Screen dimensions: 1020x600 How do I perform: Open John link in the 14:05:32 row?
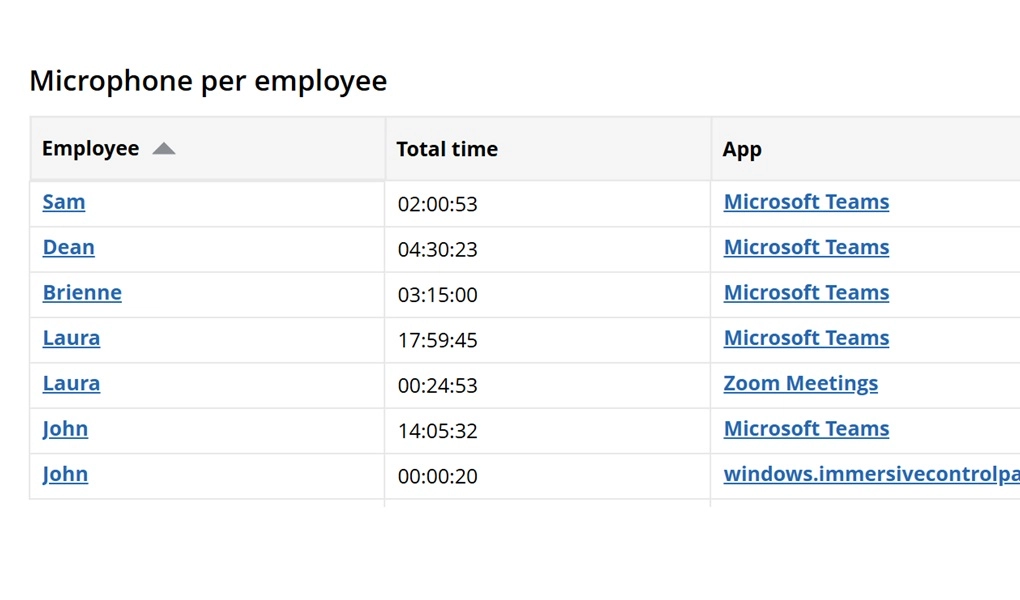(65, 429)
